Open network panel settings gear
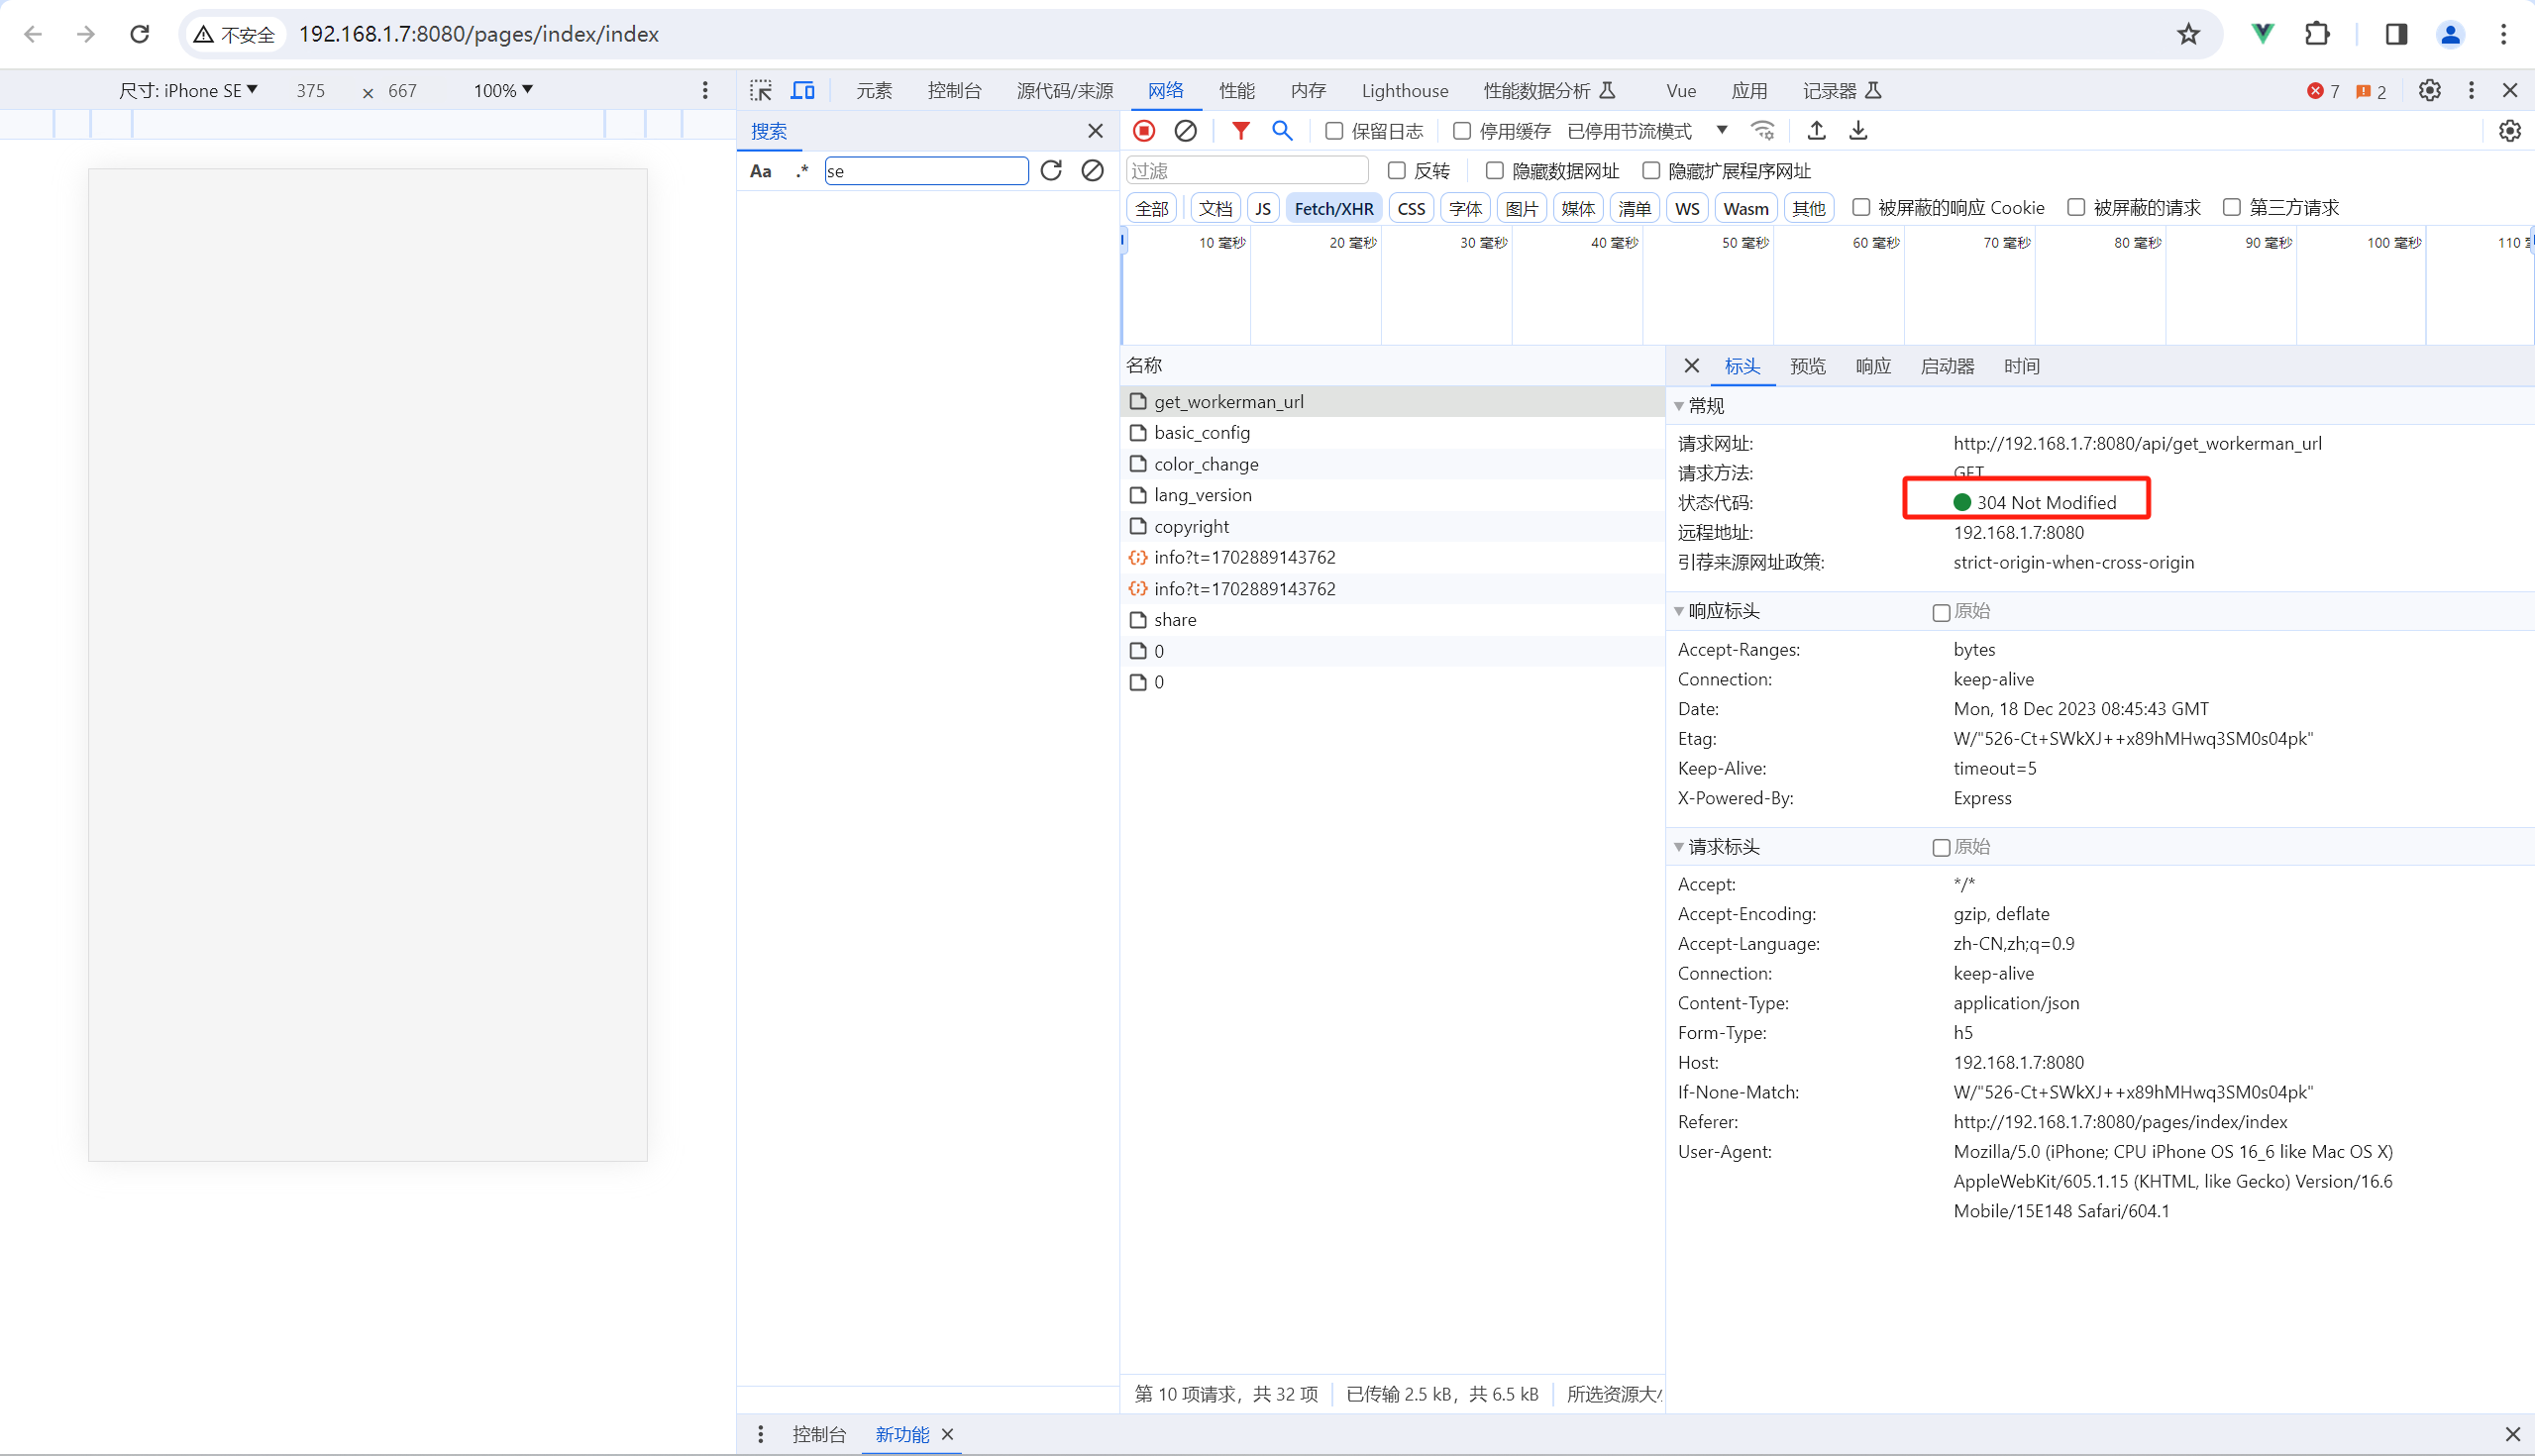The width and height of the screenshot is (2535, 1456). point(2509,131)
